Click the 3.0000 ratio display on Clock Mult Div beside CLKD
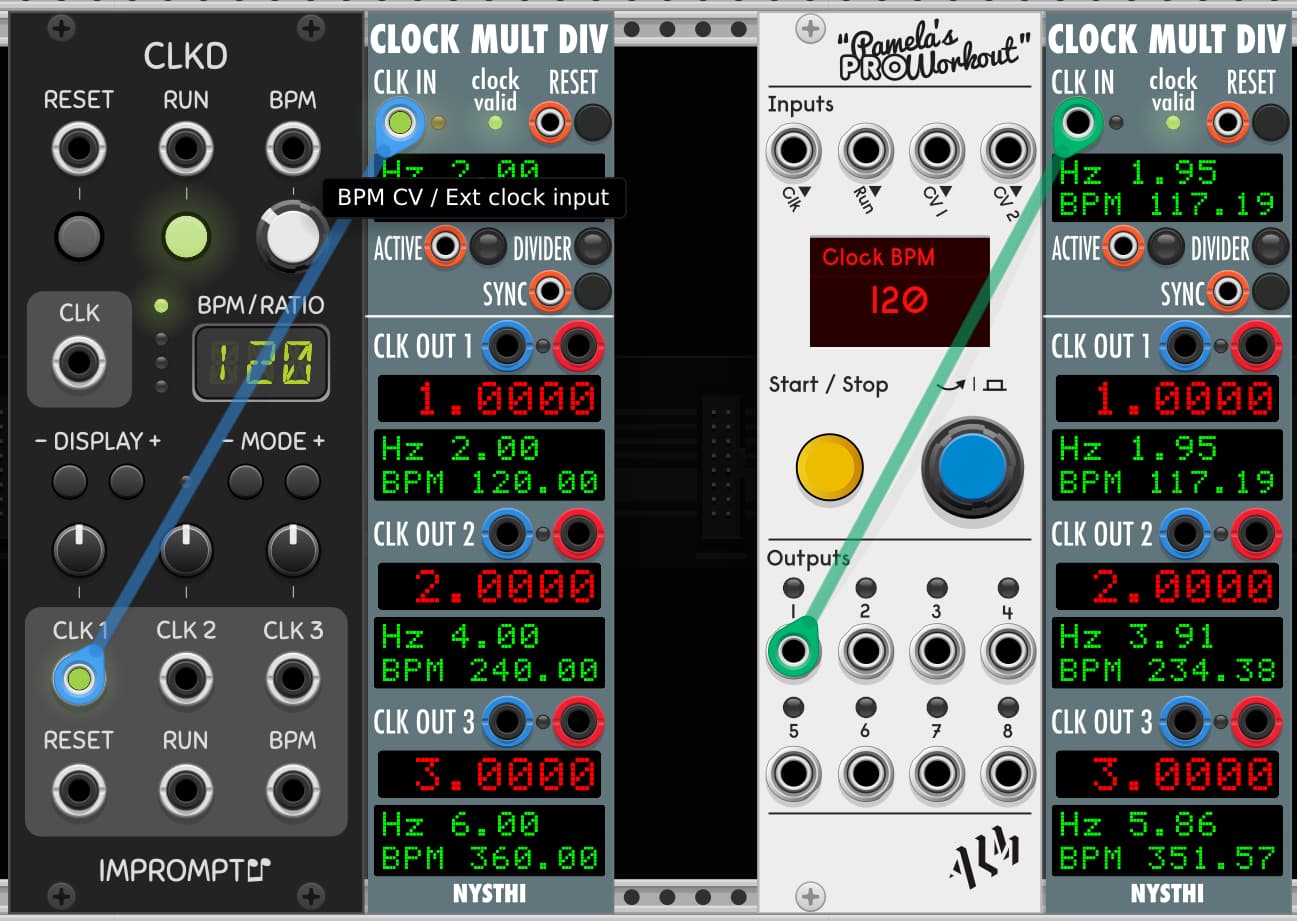 coord(489,775)
